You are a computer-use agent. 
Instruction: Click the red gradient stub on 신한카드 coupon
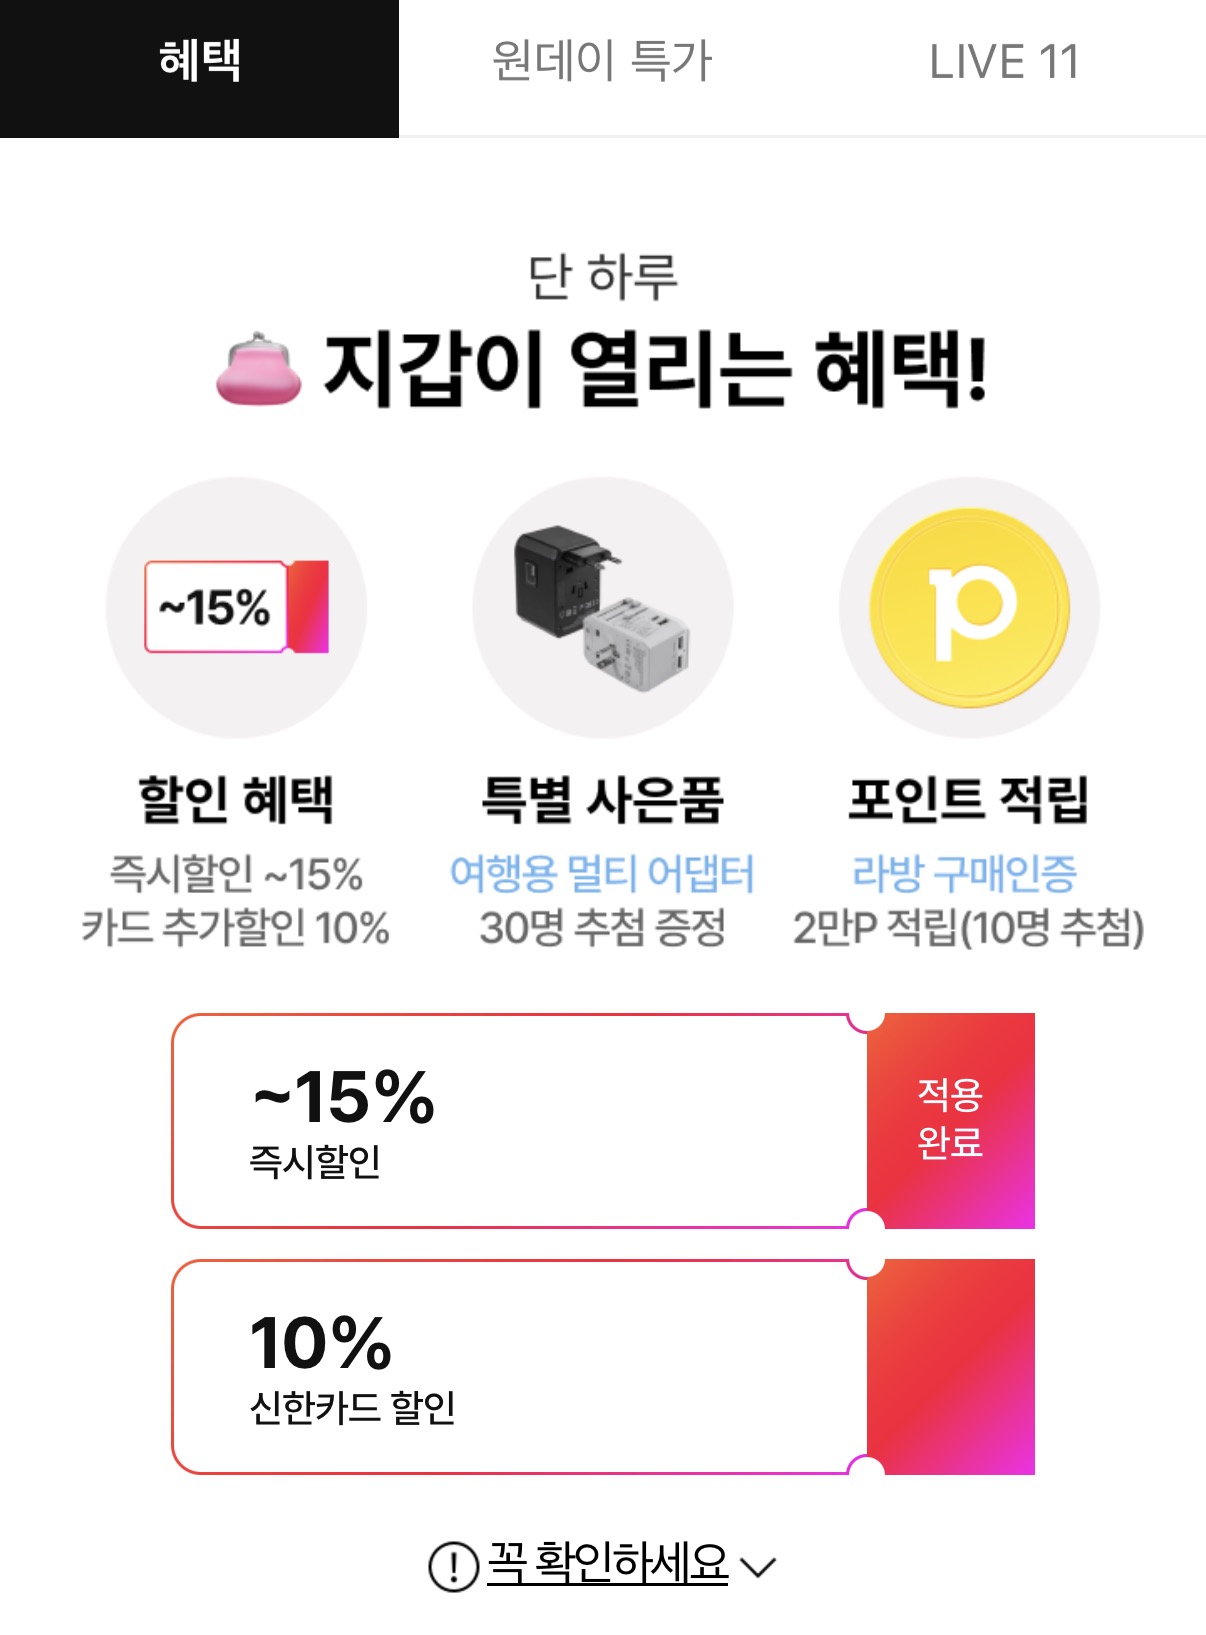coord(950,1366)
